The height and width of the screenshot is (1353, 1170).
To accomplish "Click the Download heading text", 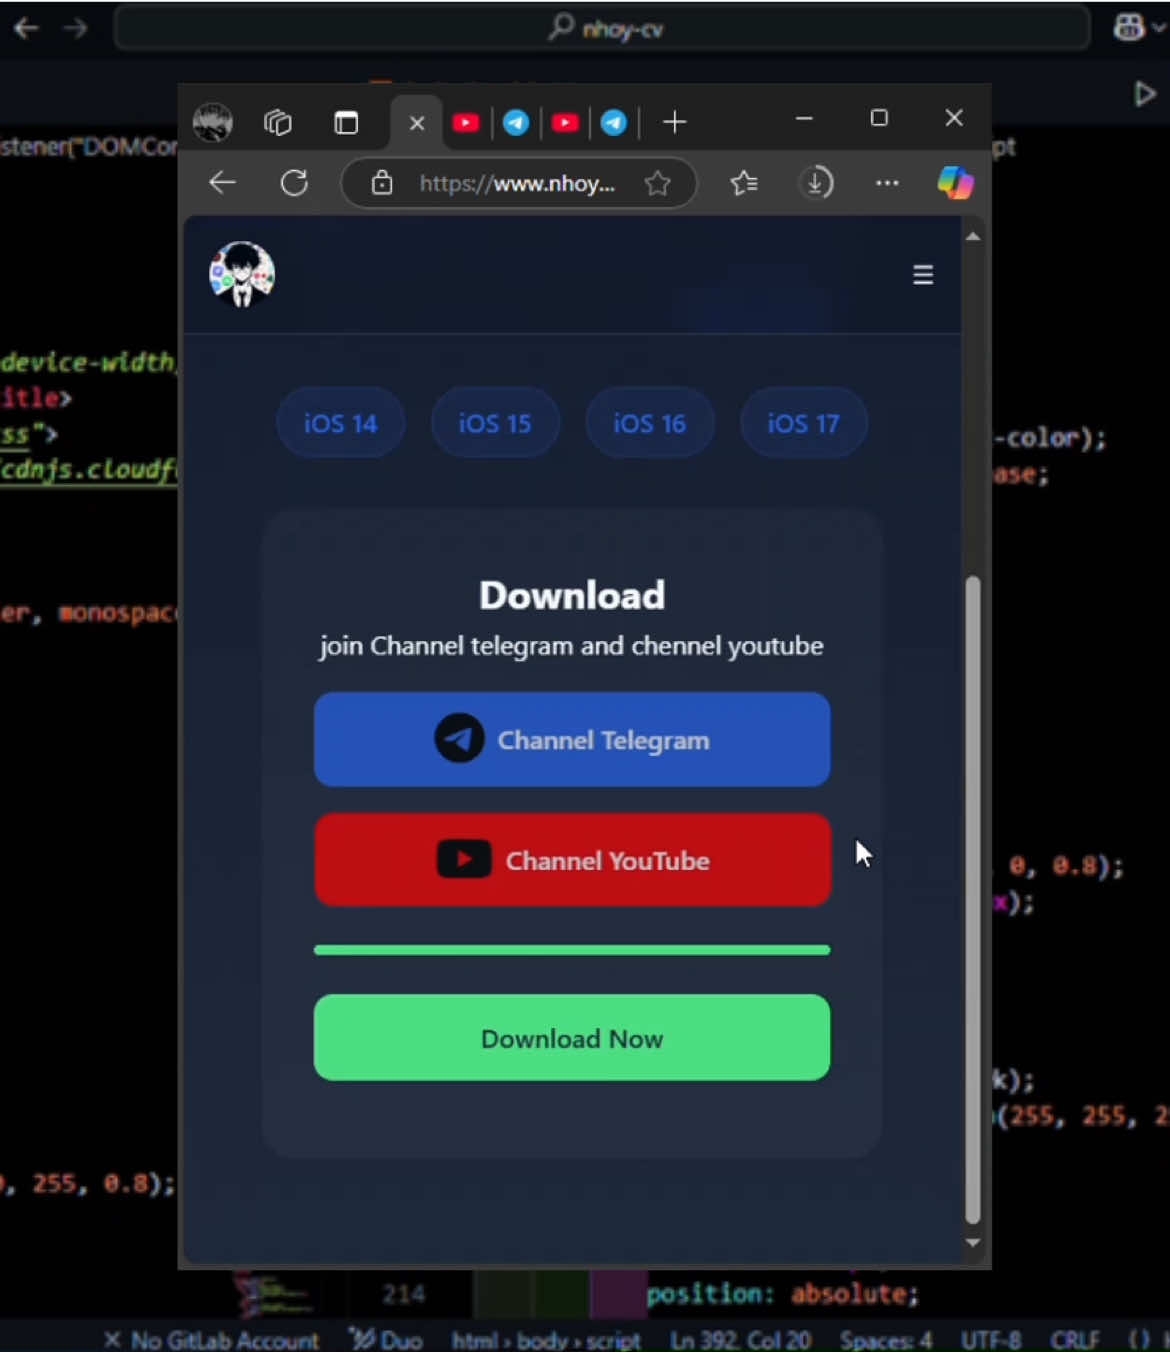I will [x=572, y=595].
